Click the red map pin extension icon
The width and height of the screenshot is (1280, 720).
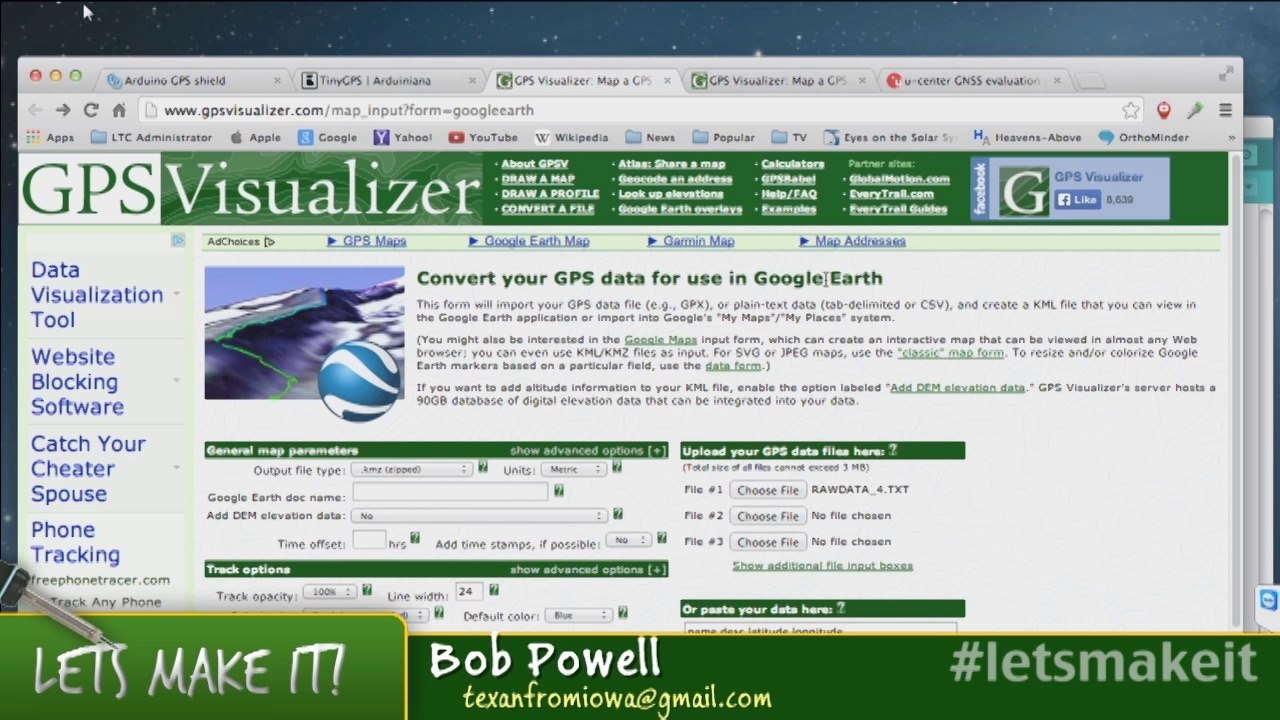click(1163, 110)
